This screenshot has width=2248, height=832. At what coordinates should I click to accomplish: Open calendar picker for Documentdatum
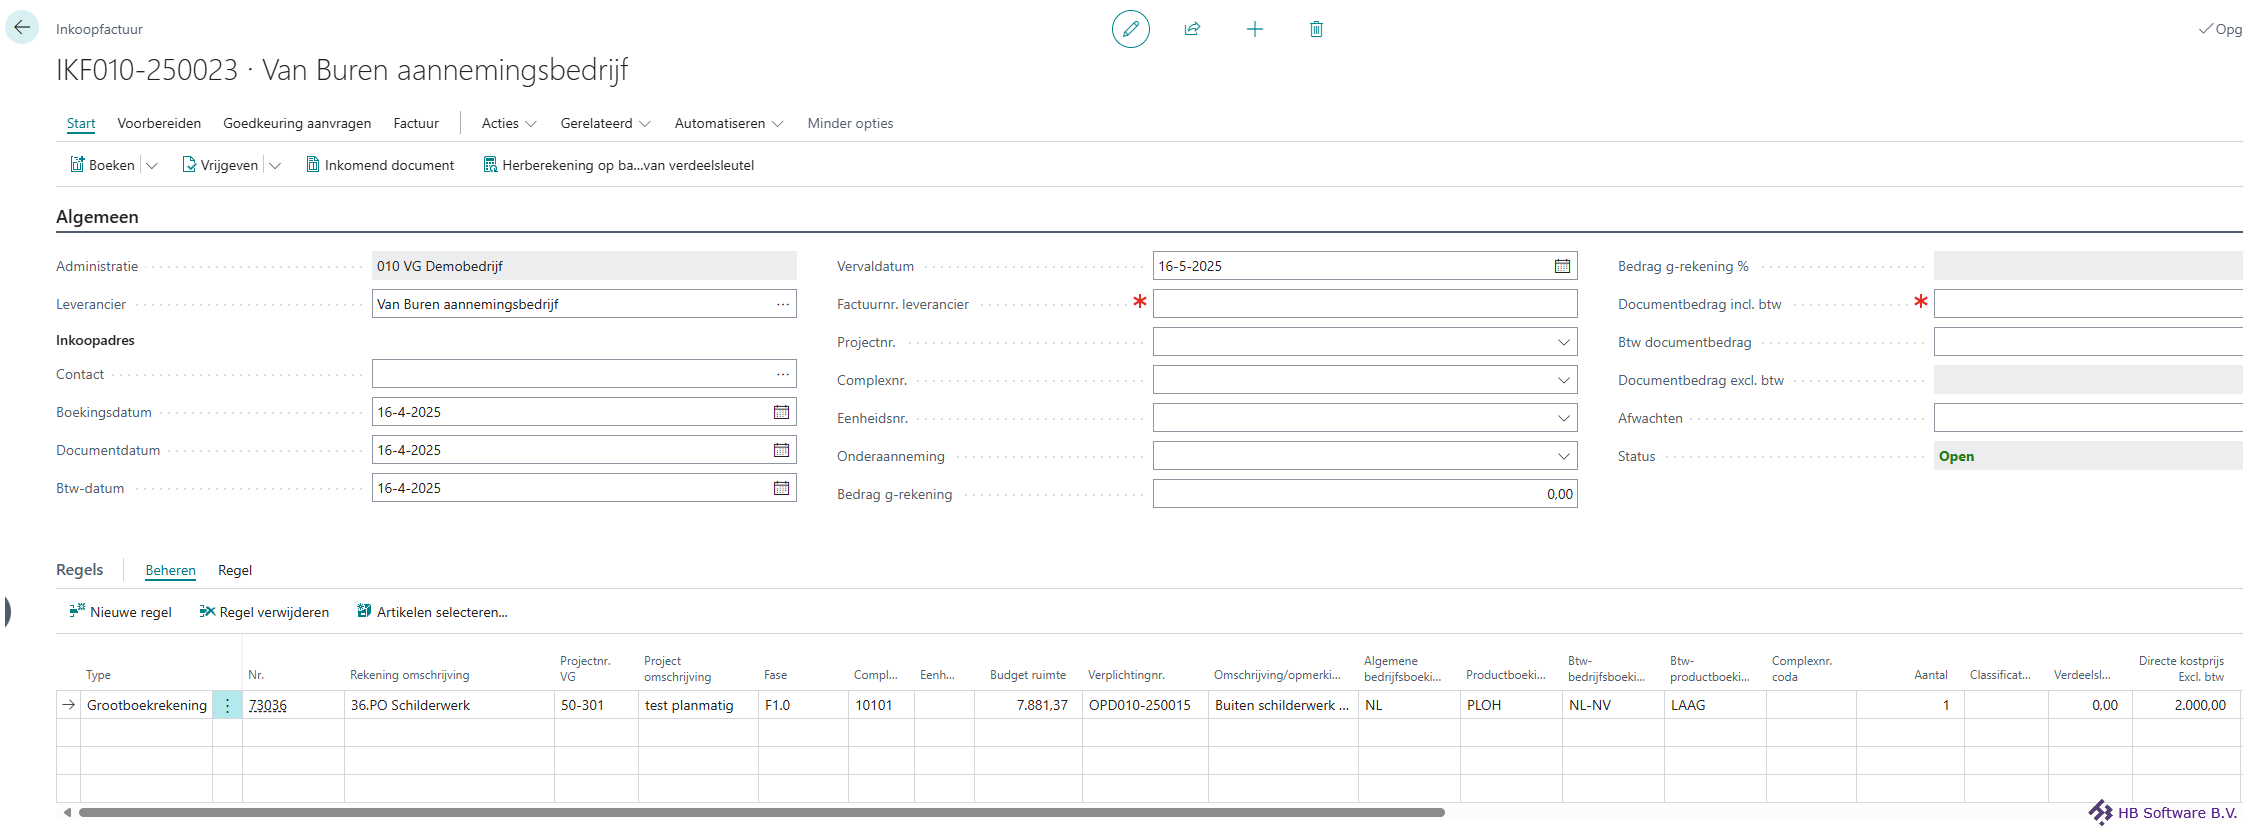point(781,450)
